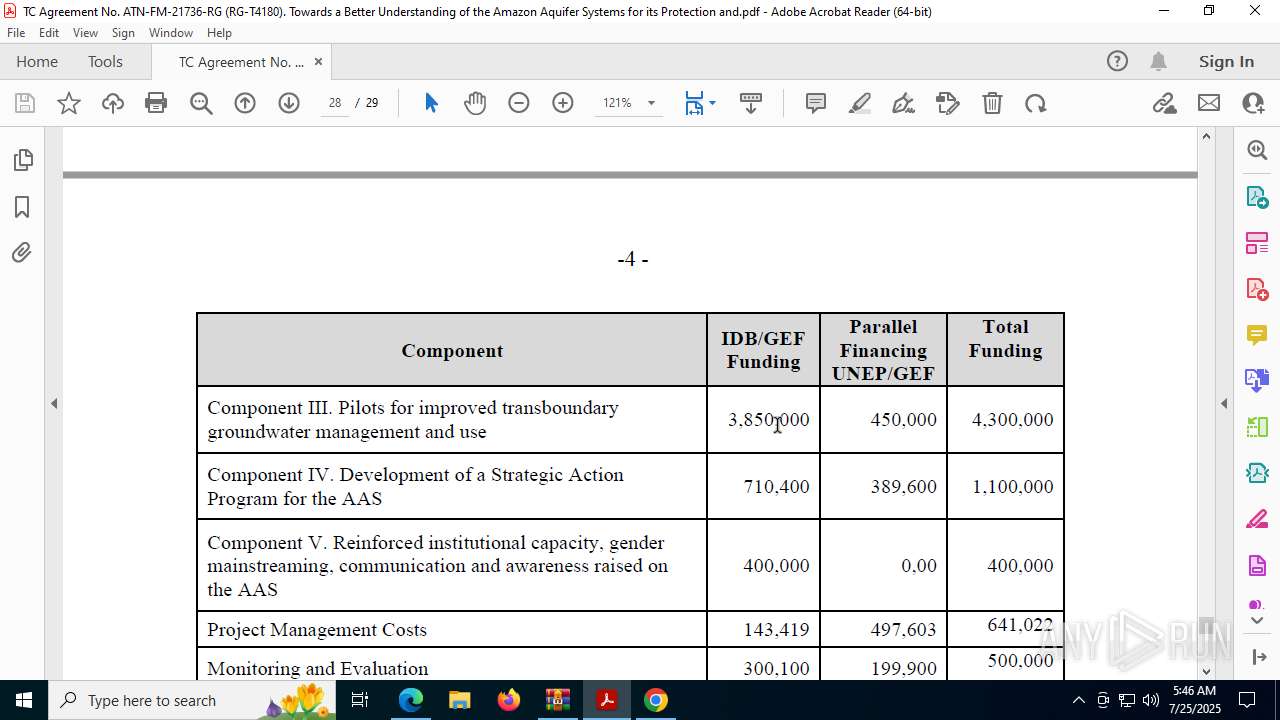Show more tools with the right pane chevron
1280x720 pixels.
(1257, 621)
